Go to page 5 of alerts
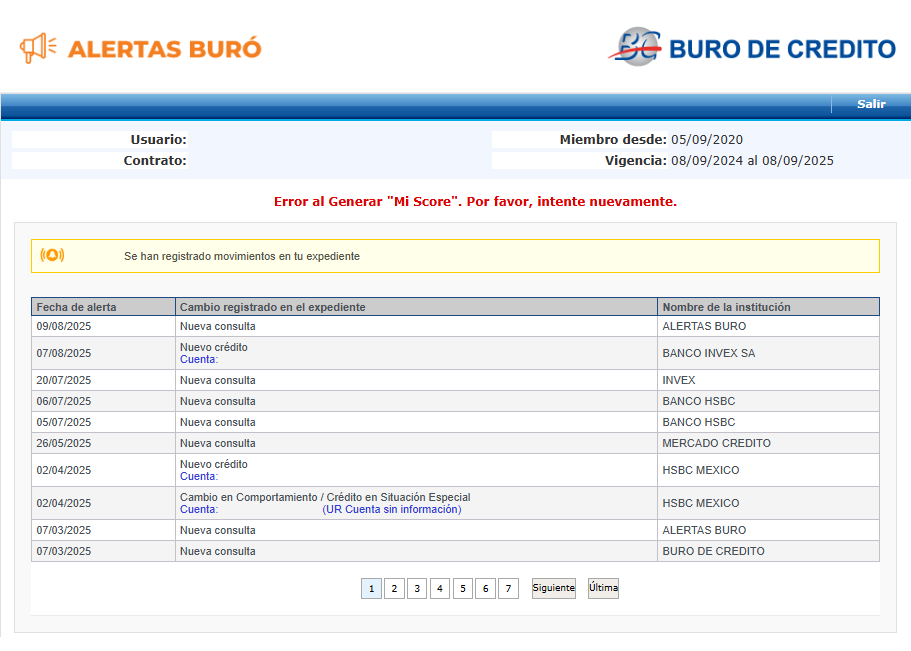911x651 pixels. tap(462, 588)
